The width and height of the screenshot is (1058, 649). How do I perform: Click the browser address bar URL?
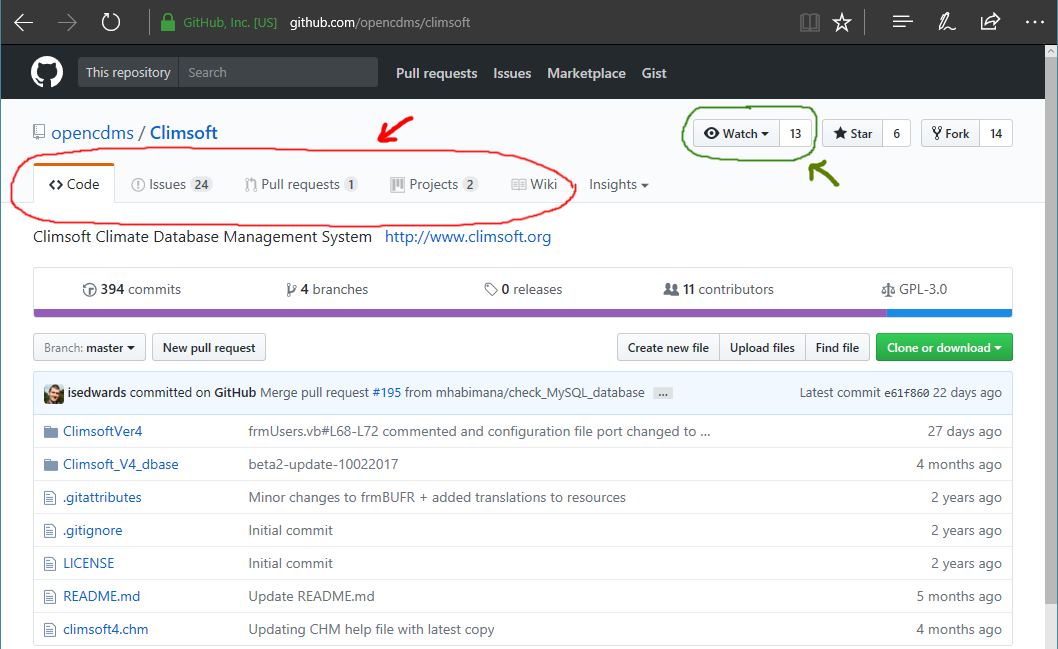click(380, 22)
